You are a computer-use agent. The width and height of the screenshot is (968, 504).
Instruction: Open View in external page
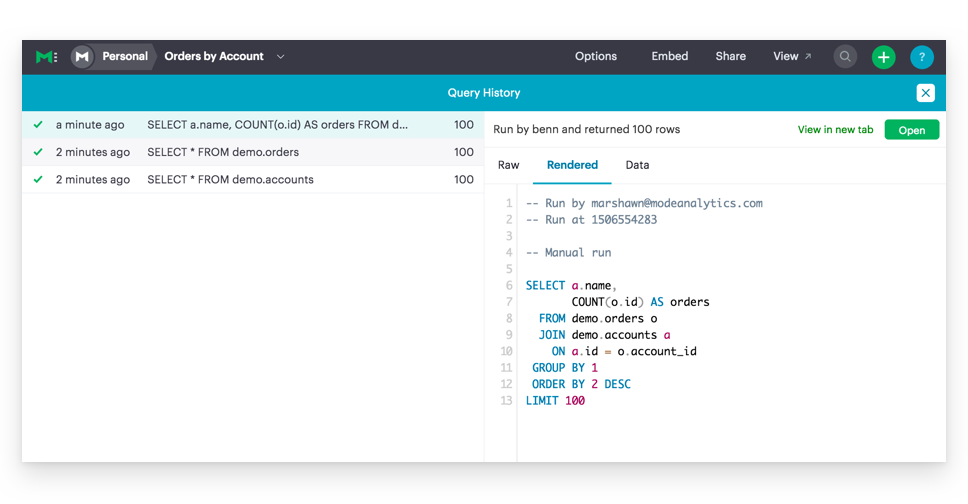click(x=792, y=56)
